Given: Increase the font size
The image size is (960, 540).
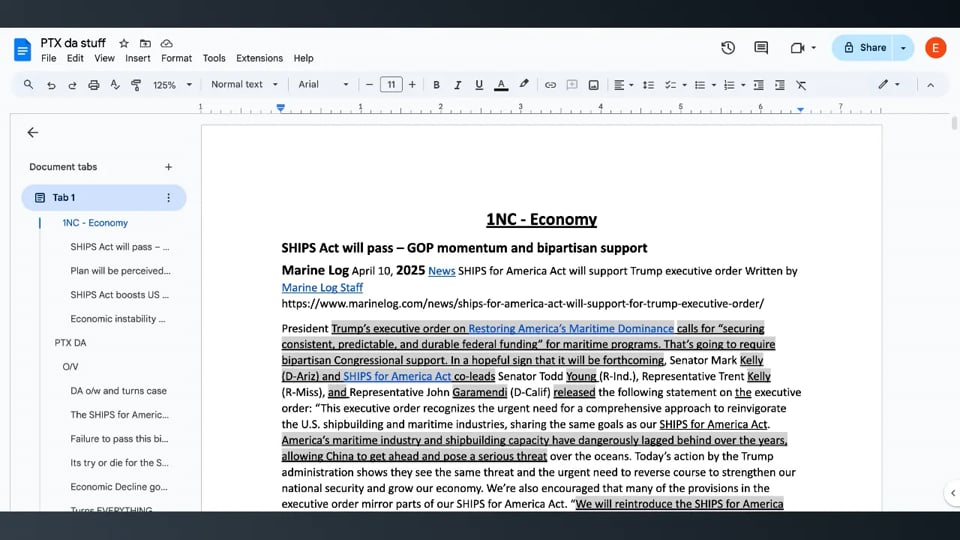Looking at the screenshot, I should pyautogui.click(x=412, y=84).
